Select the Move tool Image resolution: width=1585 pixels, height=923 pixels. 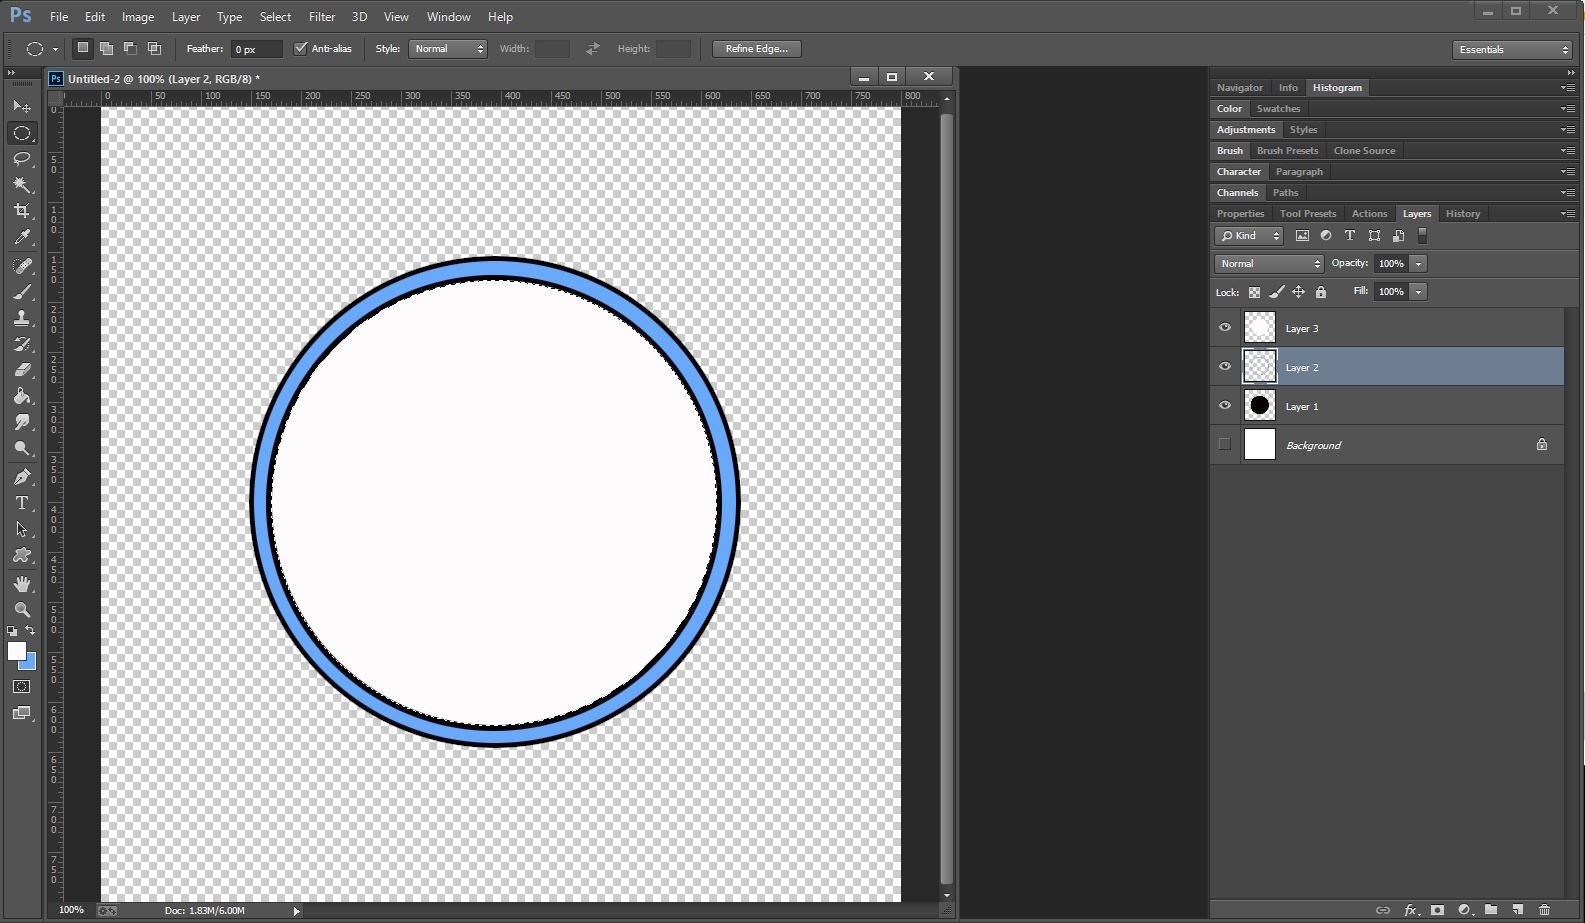[x=22, y=106]
